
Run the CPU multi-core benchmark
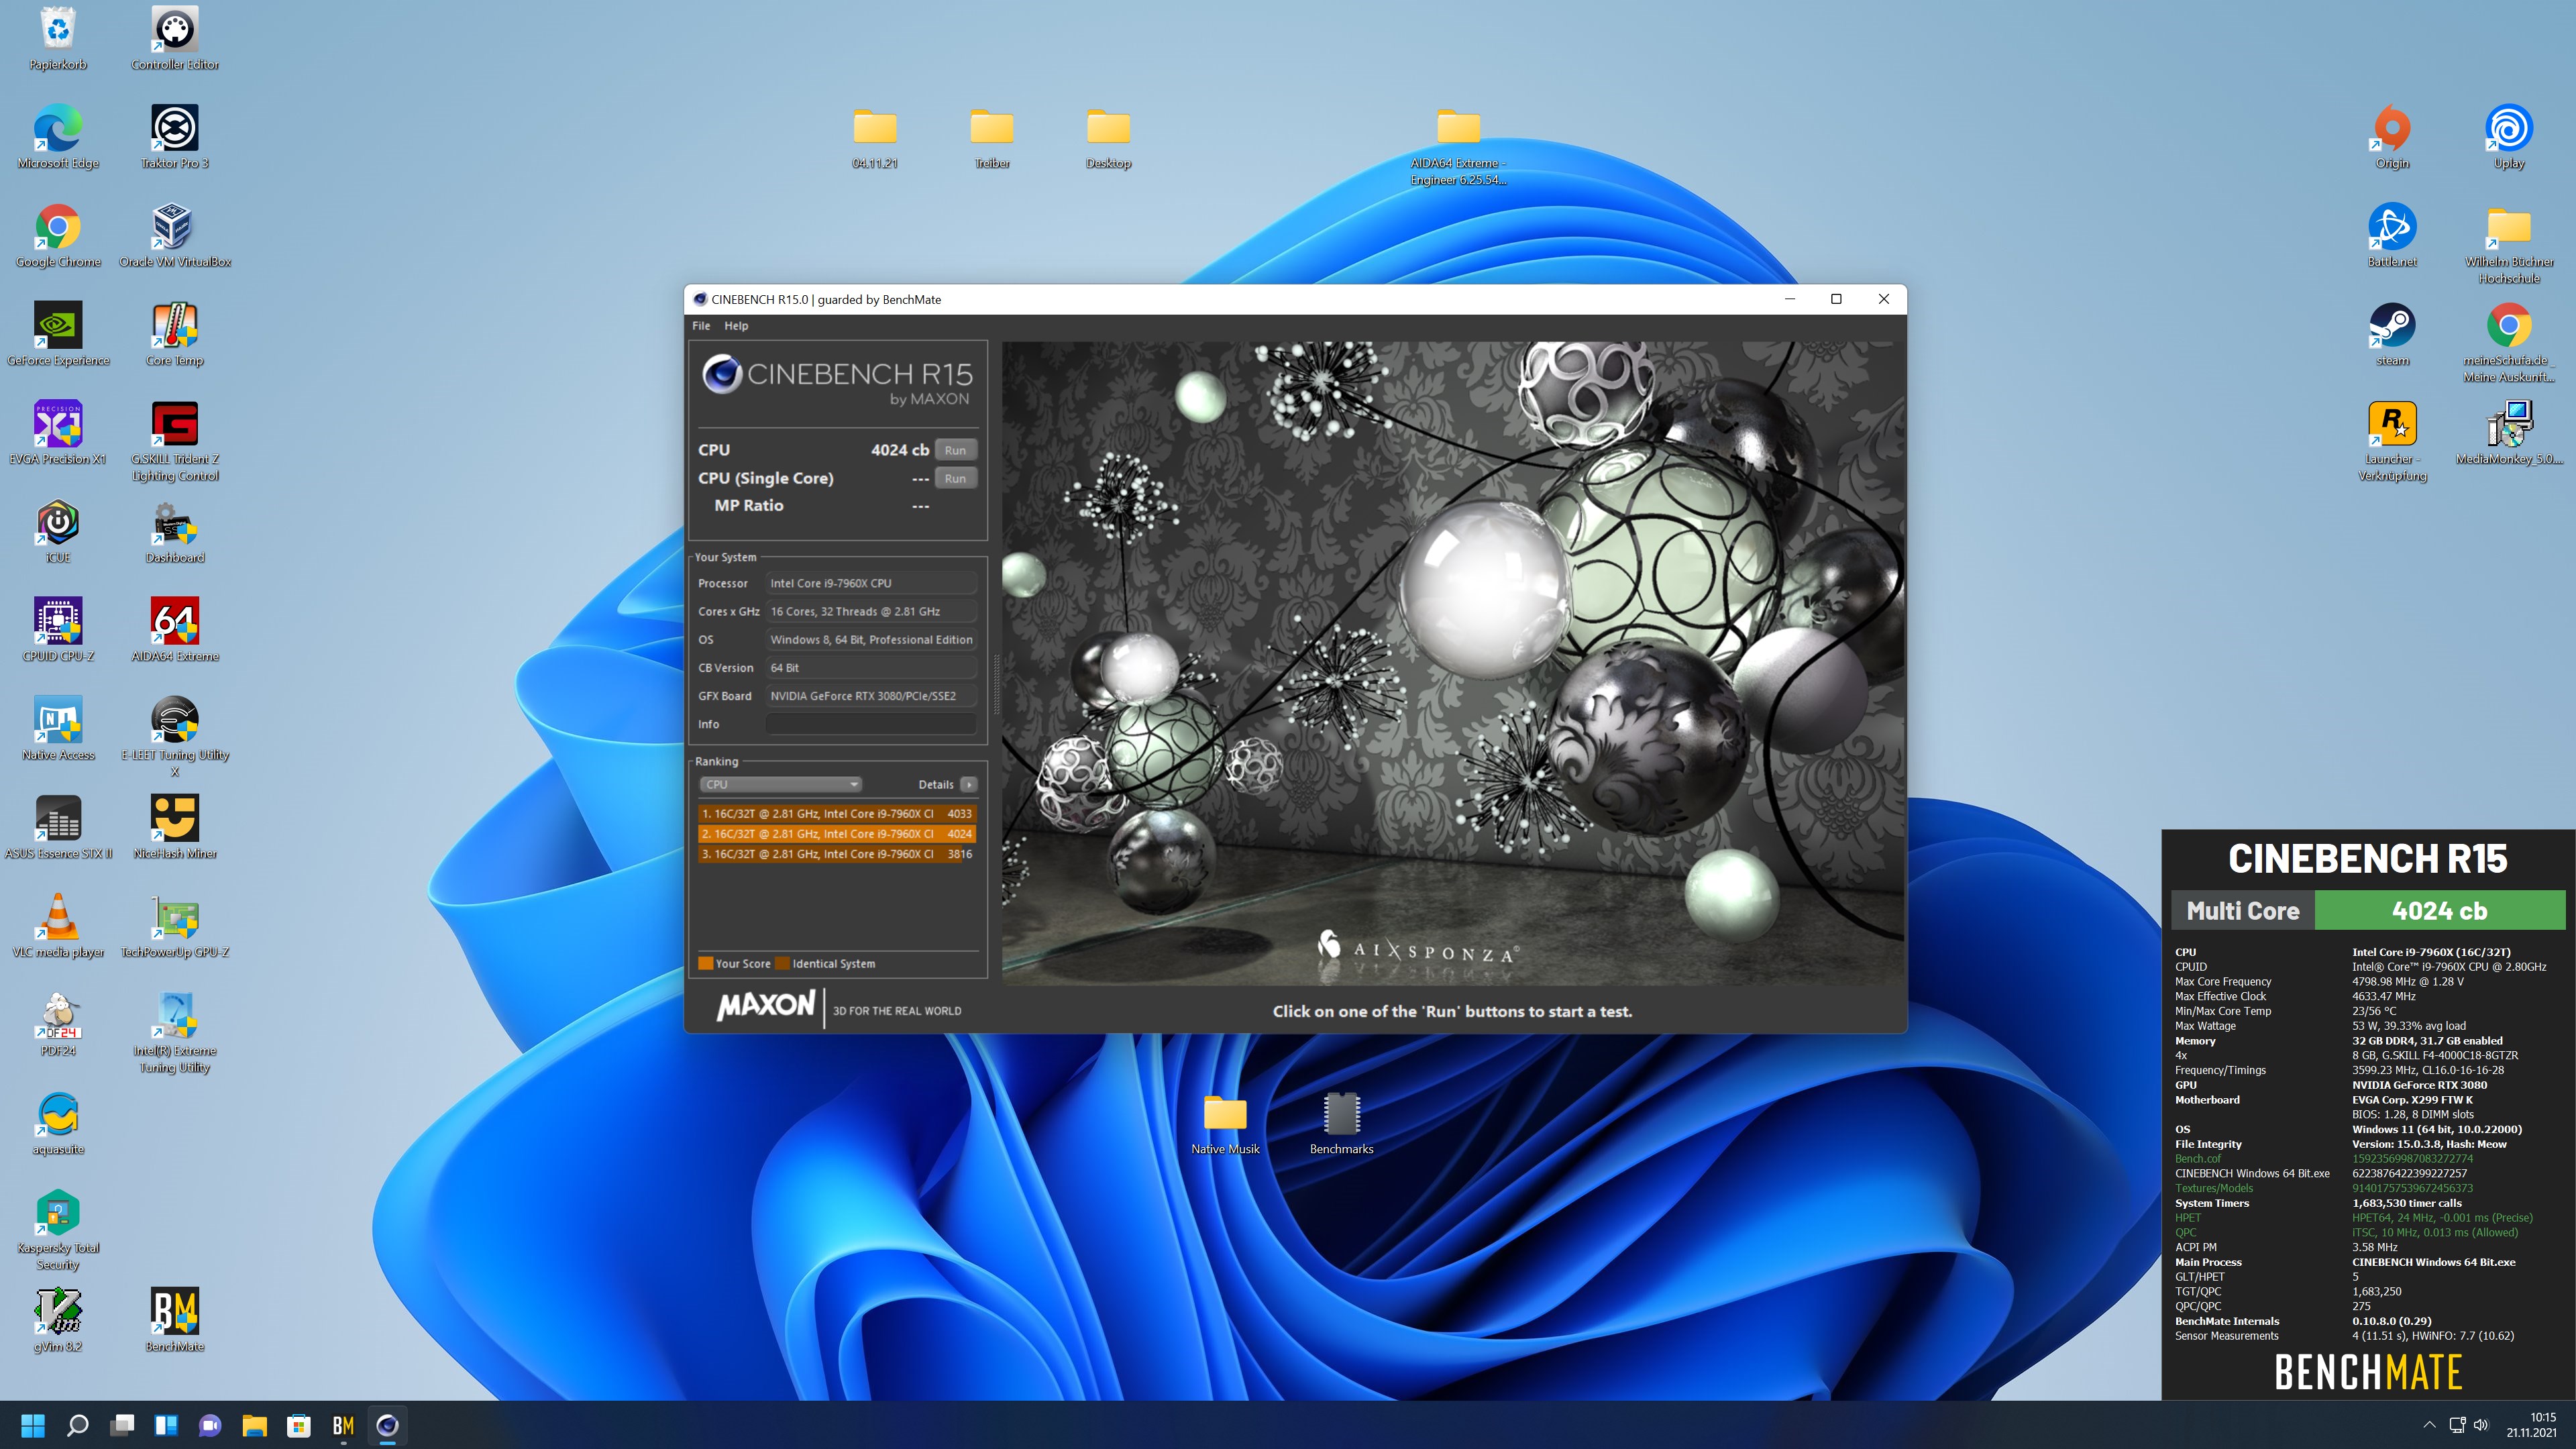[x=955, y=450]
